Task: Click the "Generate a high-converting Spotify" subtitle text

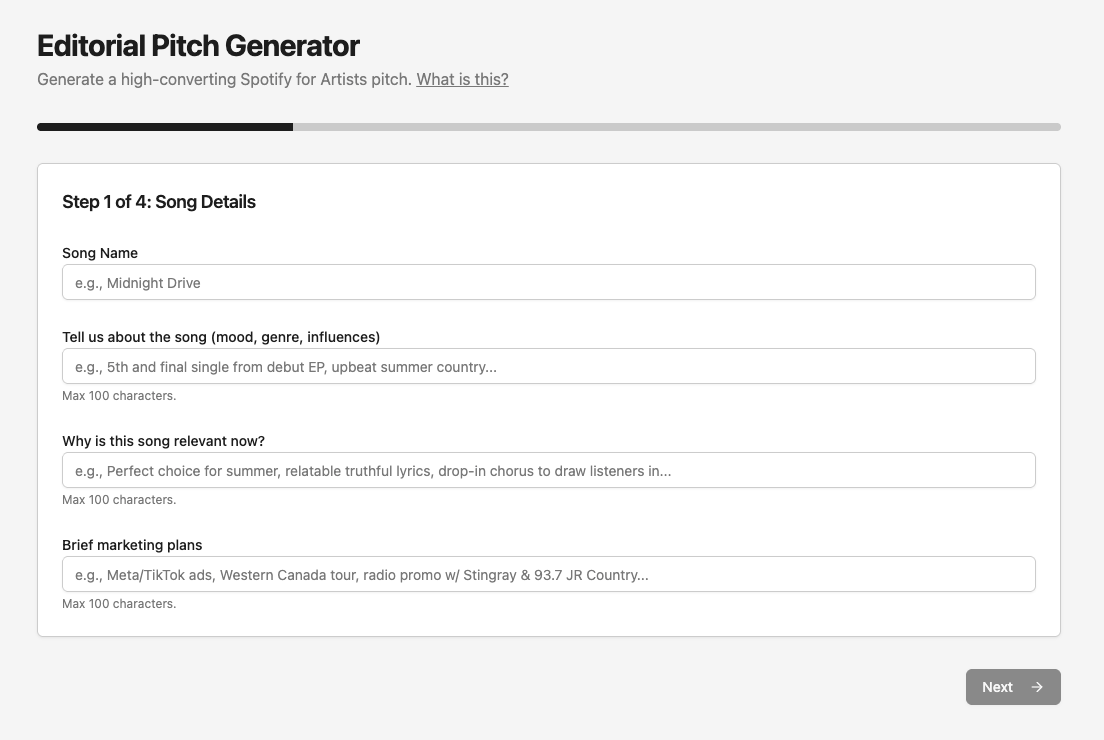Action: (x=224, y=79)
